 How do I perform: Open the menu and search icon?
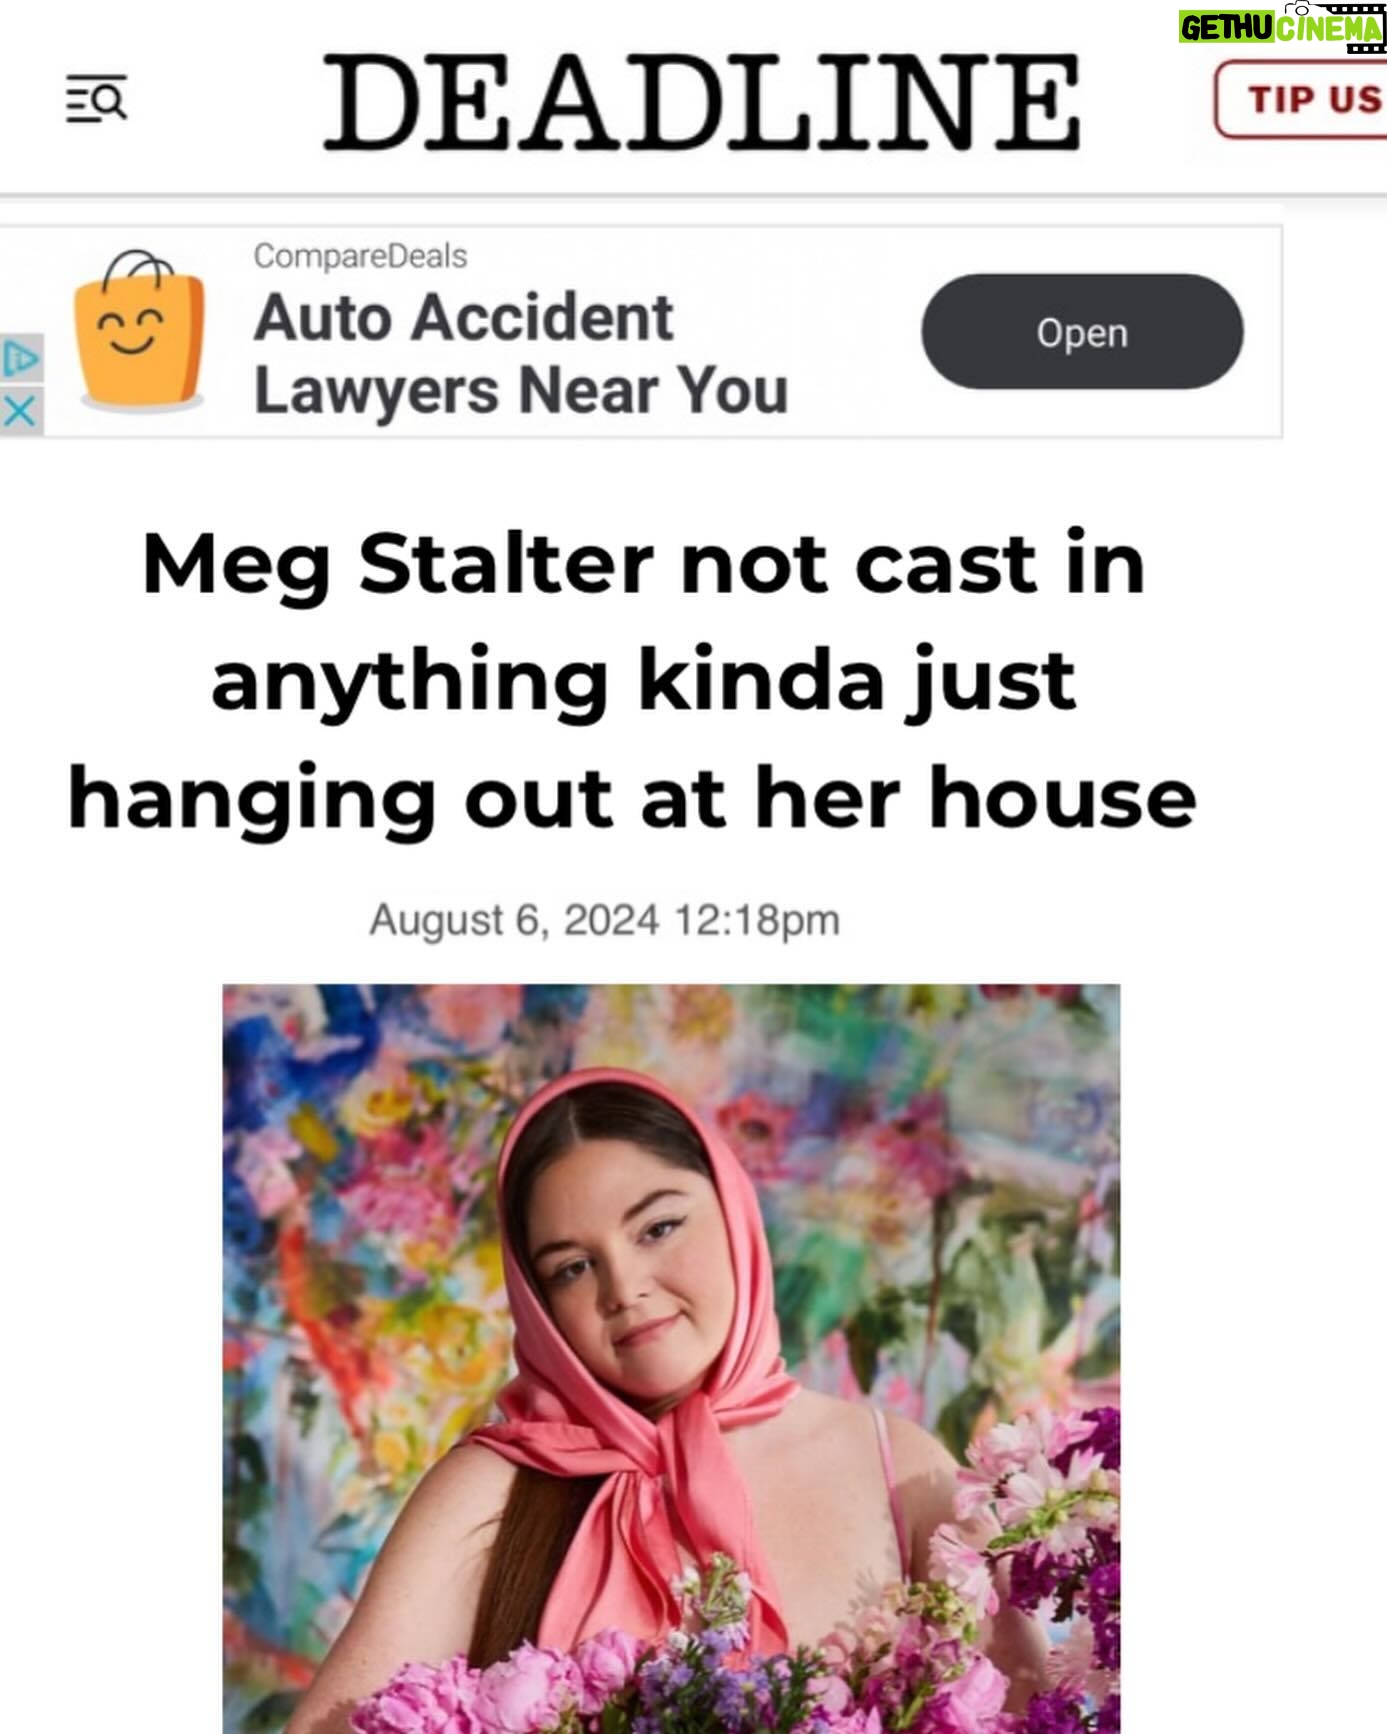[96, 100]
